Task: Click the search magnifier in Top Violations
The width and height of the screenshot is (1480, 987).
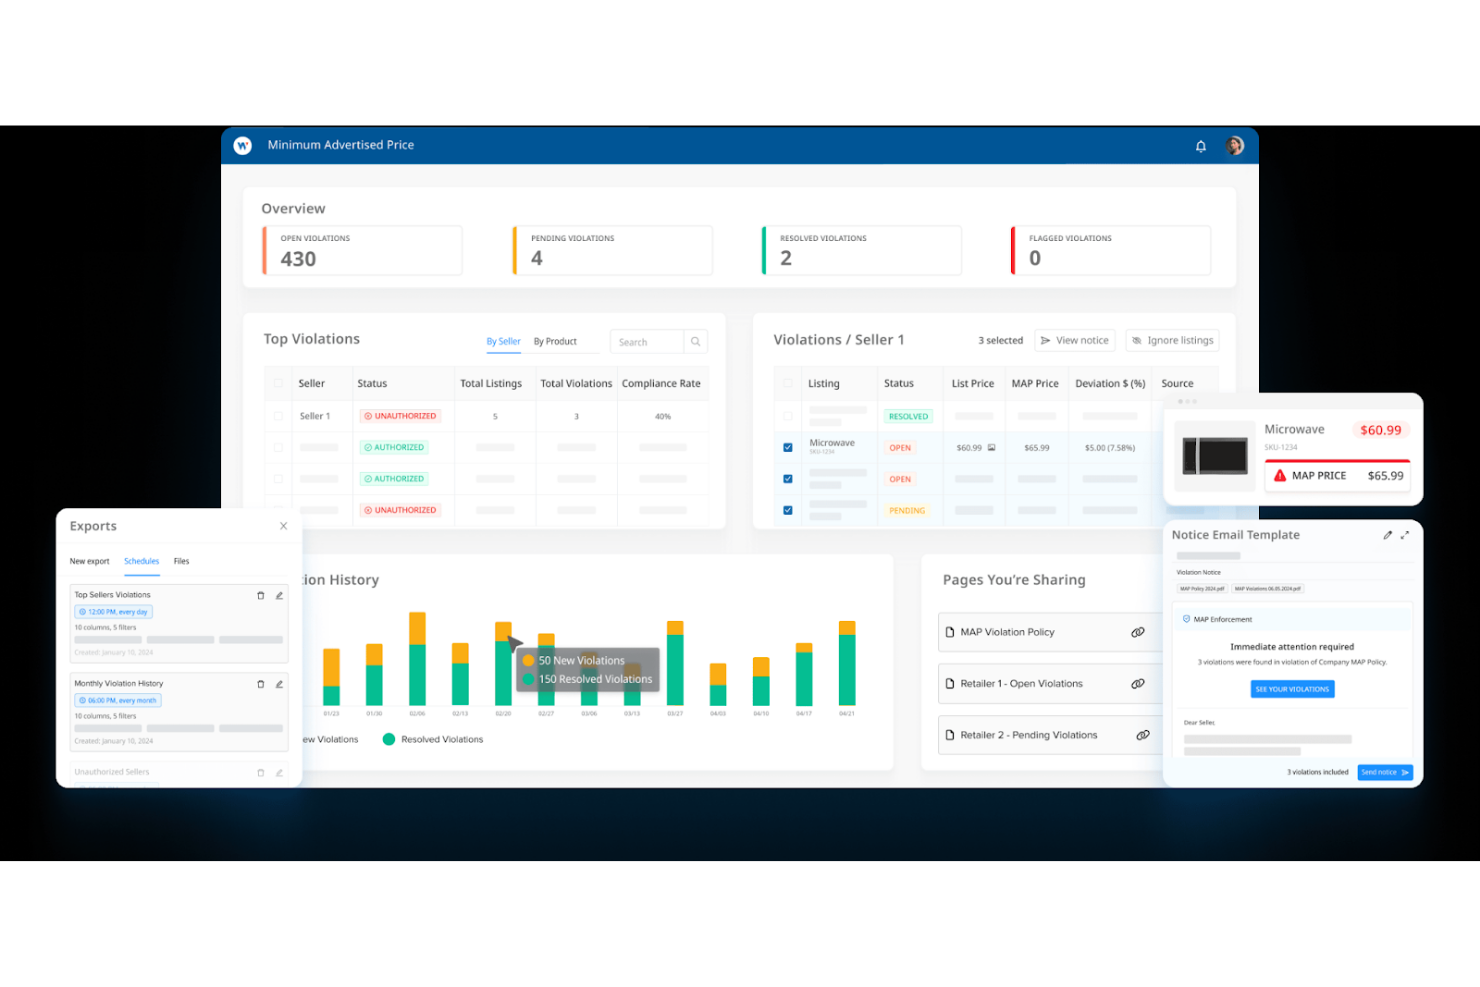Action: coord(695,341)
